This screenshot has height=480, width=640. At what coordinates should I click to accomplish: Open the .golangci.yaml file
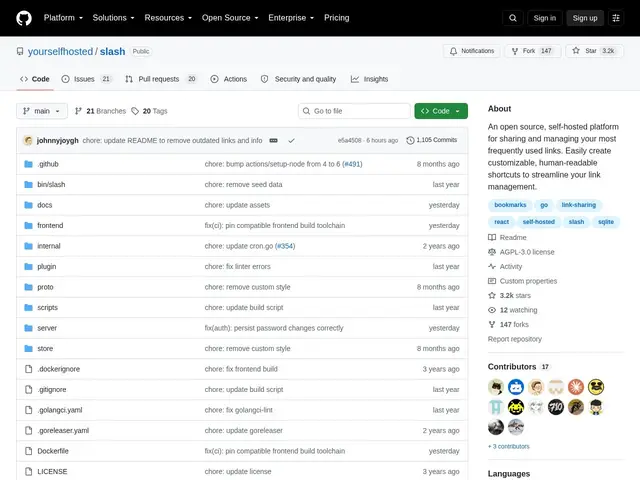[60, 410]
